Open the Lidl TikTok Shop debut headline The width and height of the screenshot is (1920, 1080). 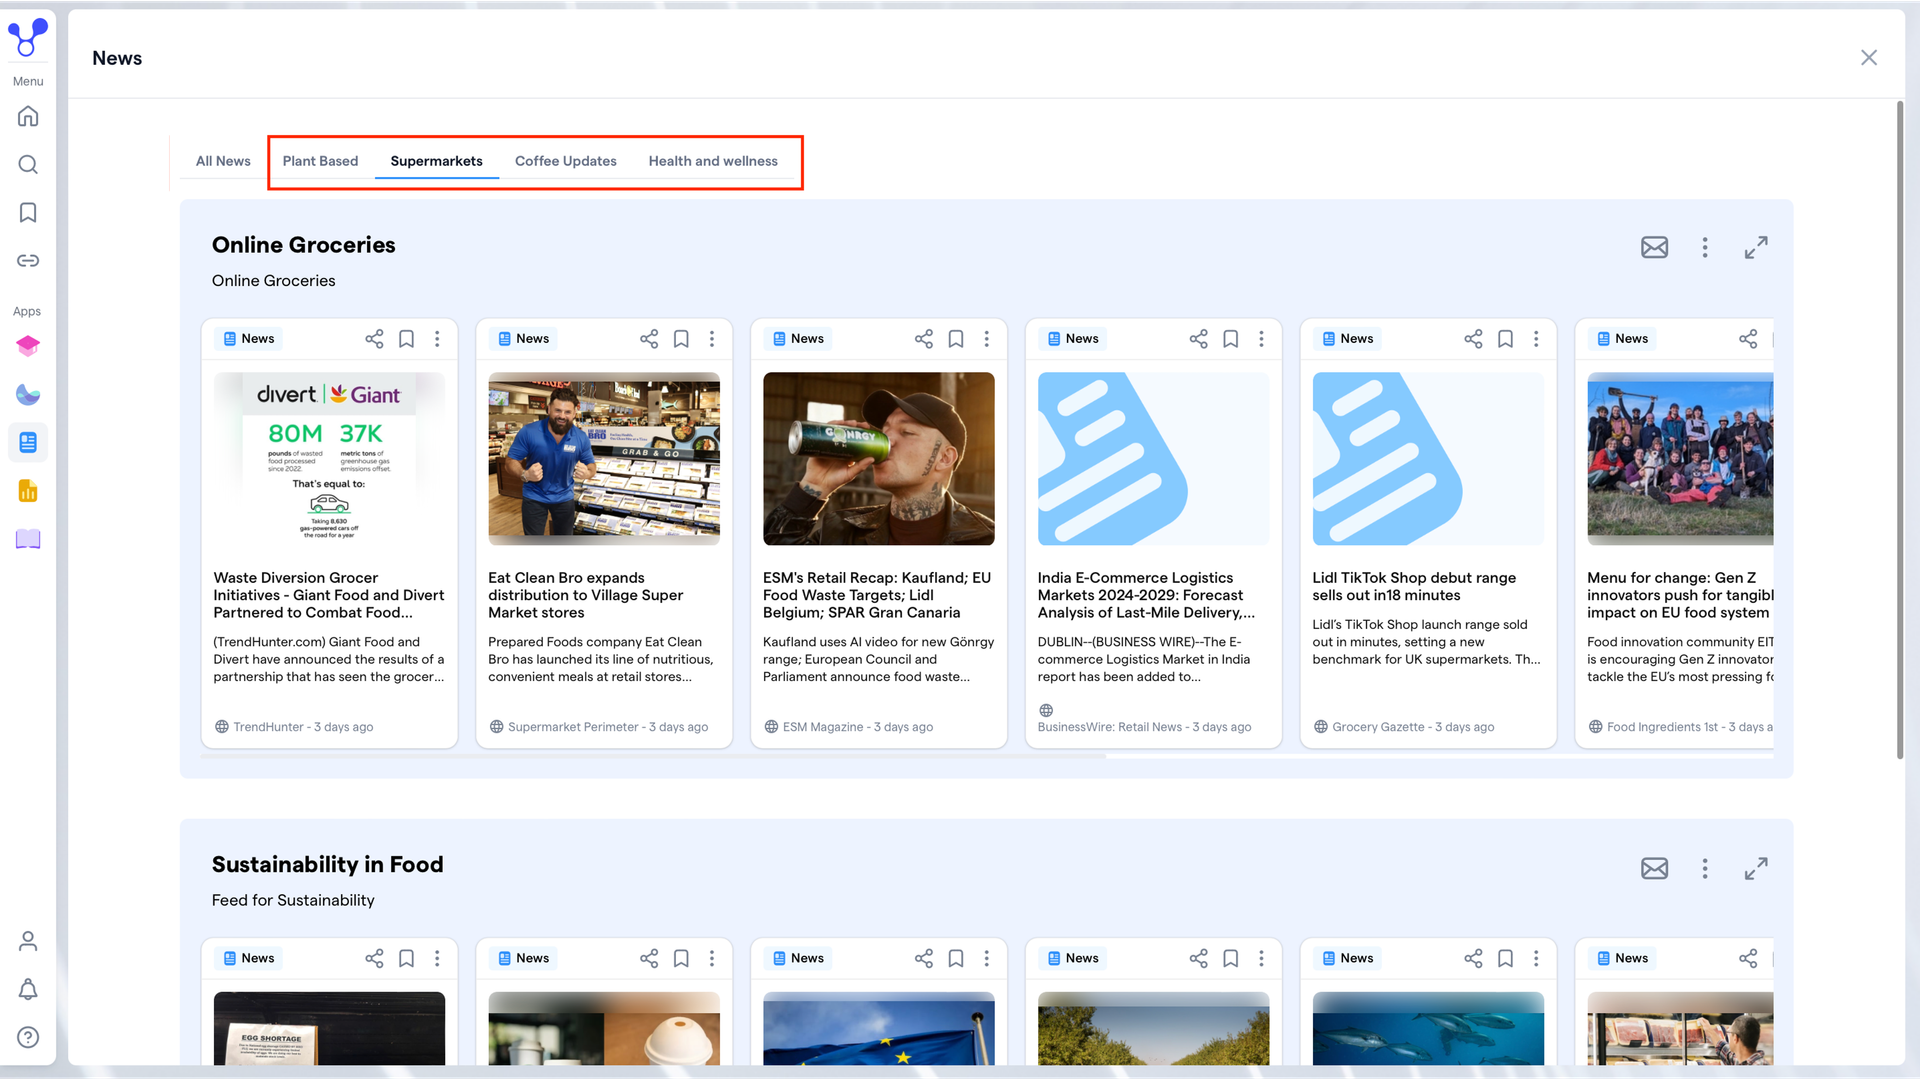[1414, 586]
